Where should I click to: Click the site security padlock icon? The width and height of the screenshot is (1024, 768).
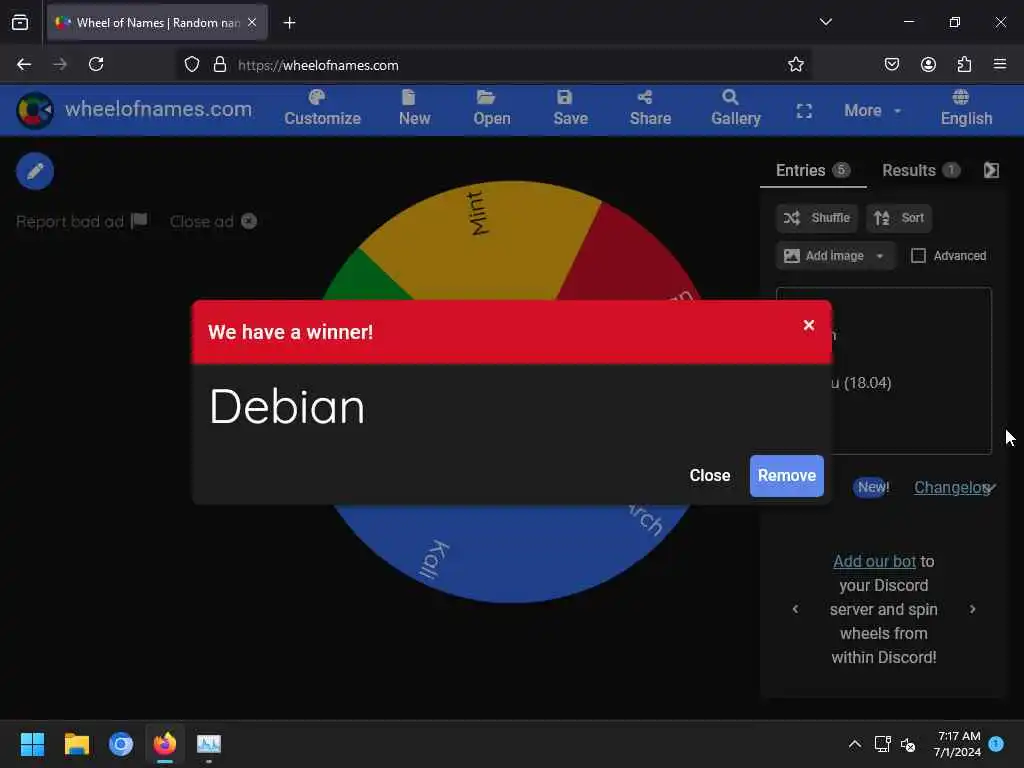click(220, 65)
